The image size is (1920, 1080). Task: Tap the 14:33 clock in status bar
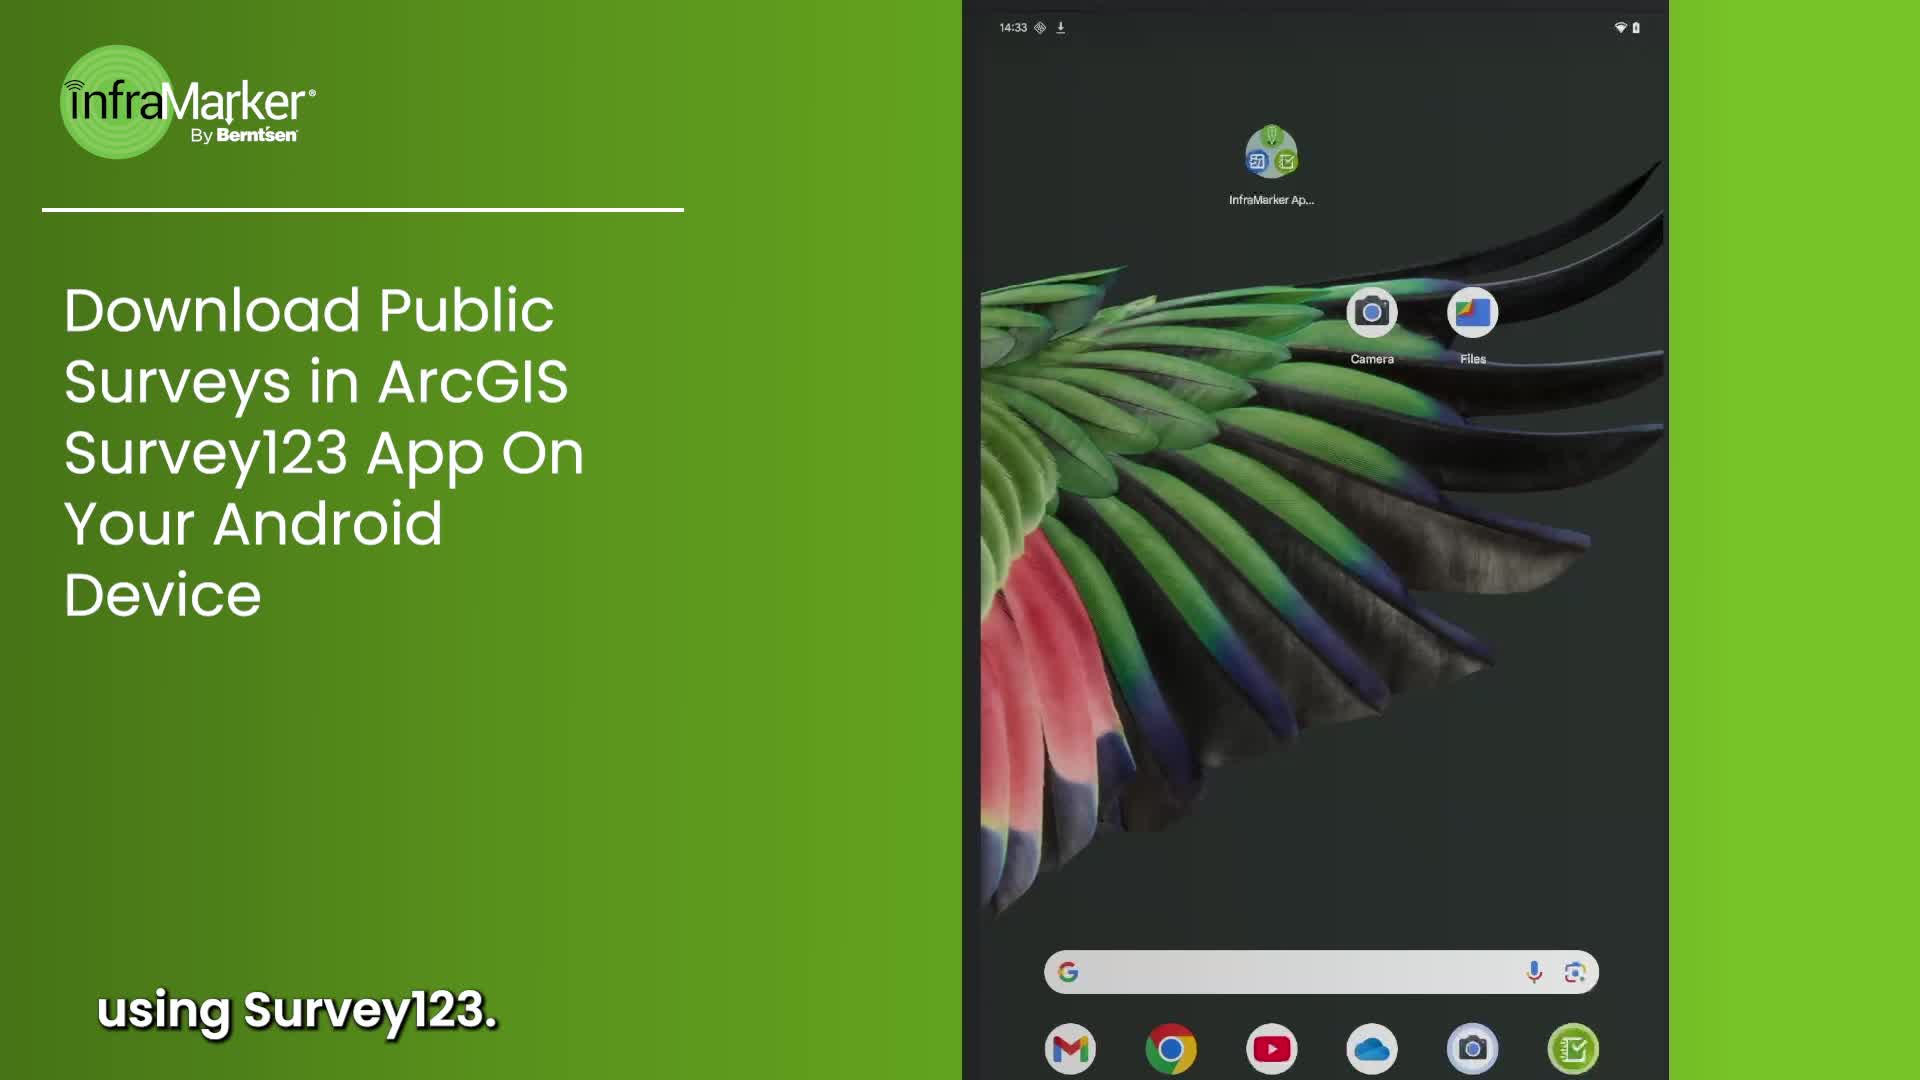point(1013,28)
